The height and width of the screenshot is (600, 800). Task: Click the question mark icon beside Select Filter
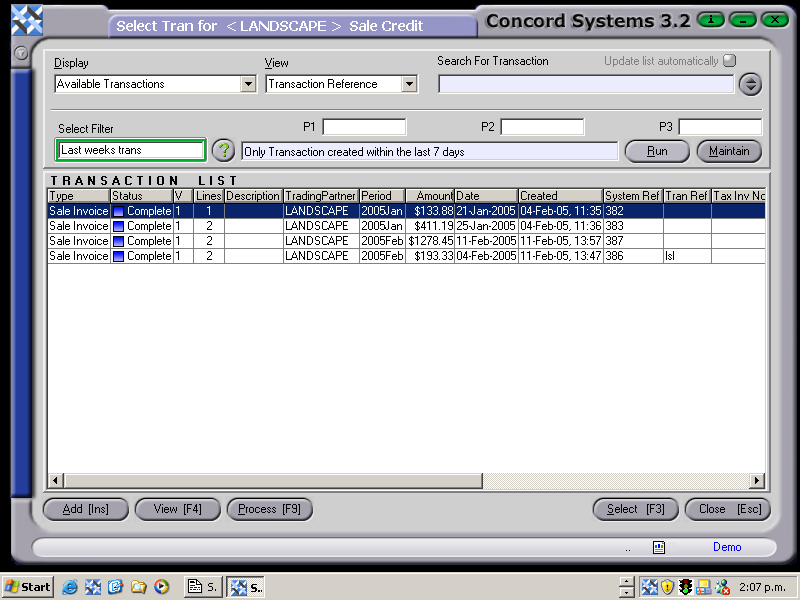(x=222, y=150)
